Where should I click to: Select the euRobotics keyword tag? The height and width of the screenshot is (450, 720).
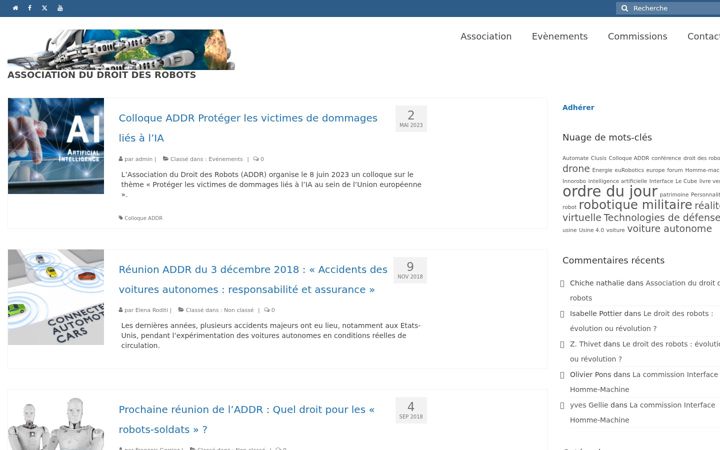tap(629, 170)
